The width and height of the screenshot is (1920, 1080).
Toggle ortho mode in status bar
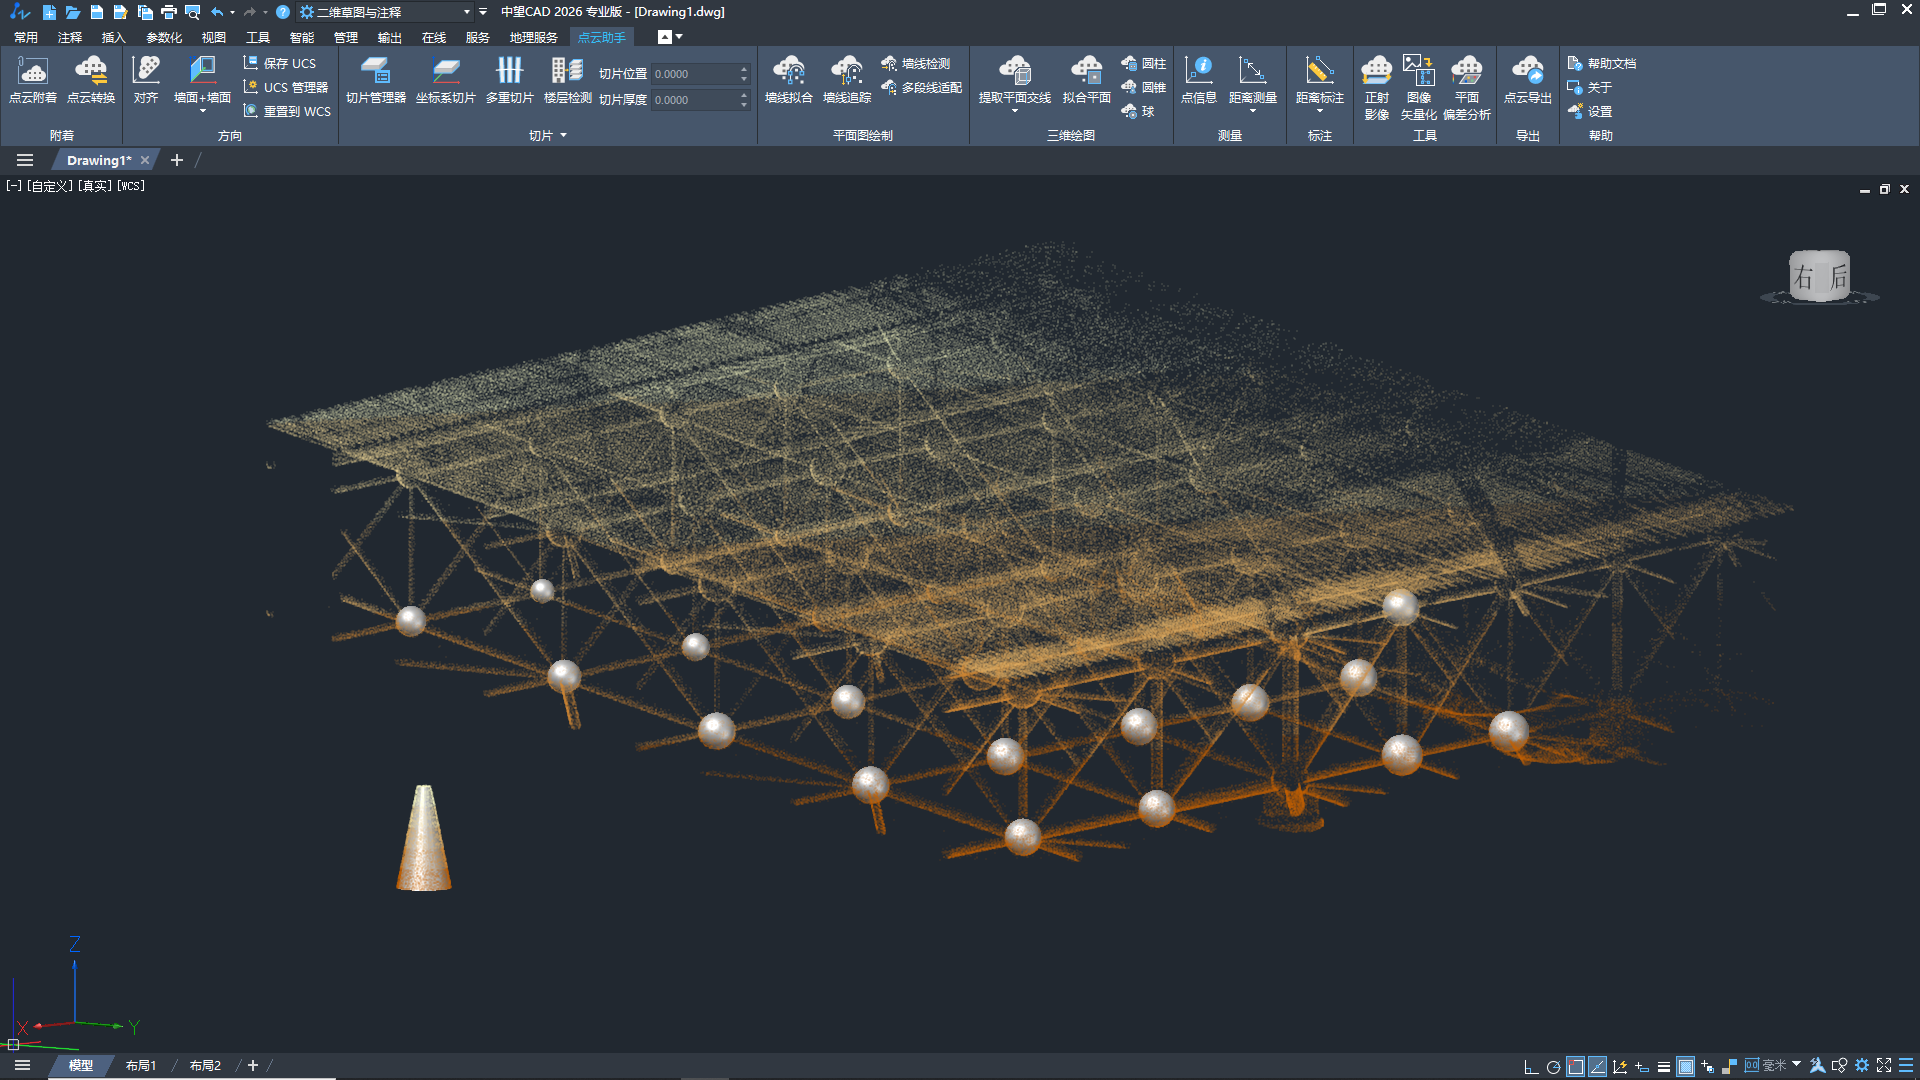click(x=1531, y=1066)
